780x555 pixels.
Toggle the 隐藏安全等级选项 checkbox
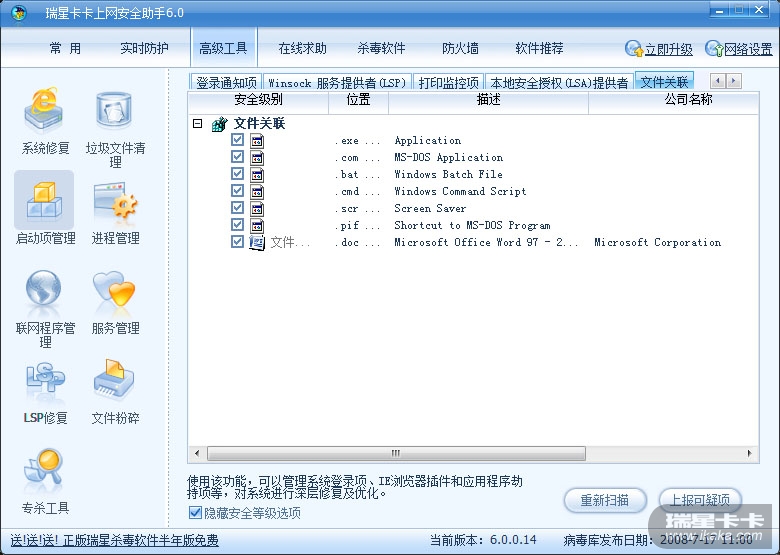(195, 512)
